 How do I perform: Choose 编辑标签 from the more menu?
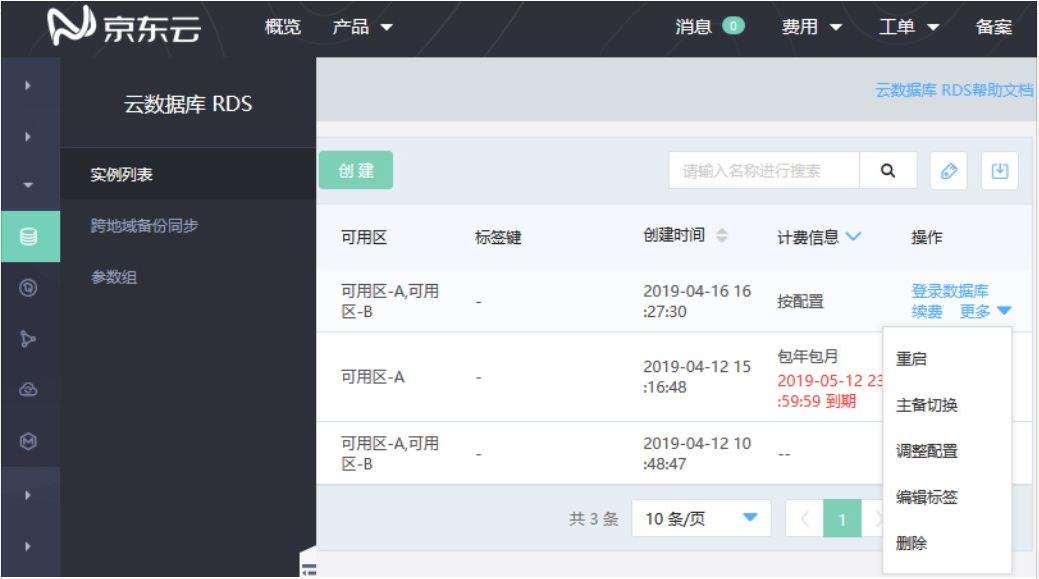coord(926,498)
